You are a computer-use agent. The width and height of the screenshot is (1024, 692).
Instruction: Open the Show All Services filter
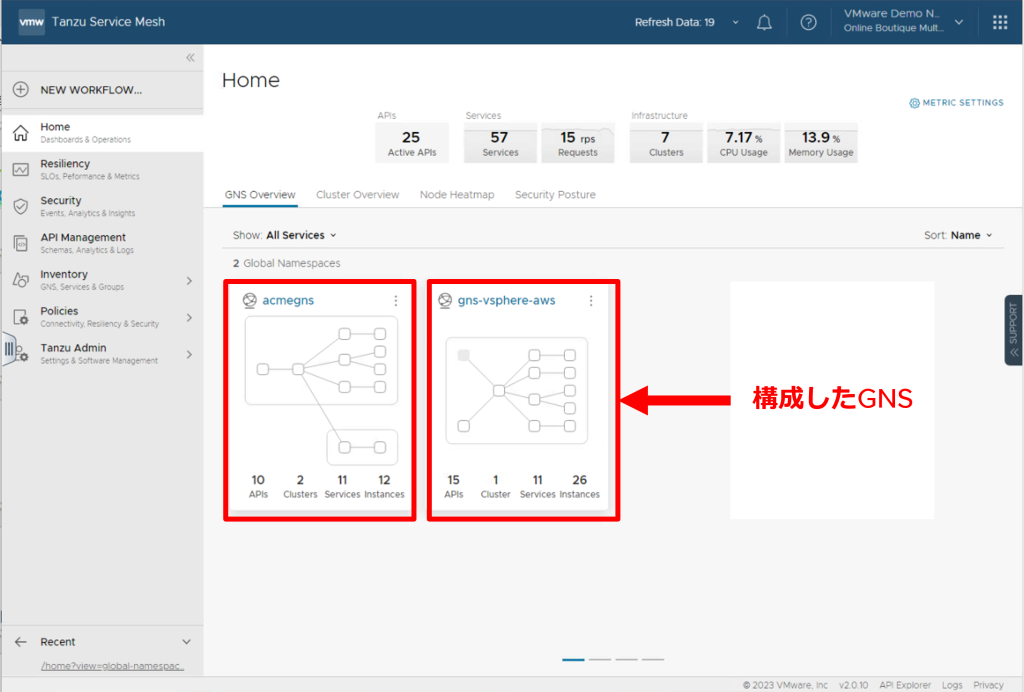(285, 235)
